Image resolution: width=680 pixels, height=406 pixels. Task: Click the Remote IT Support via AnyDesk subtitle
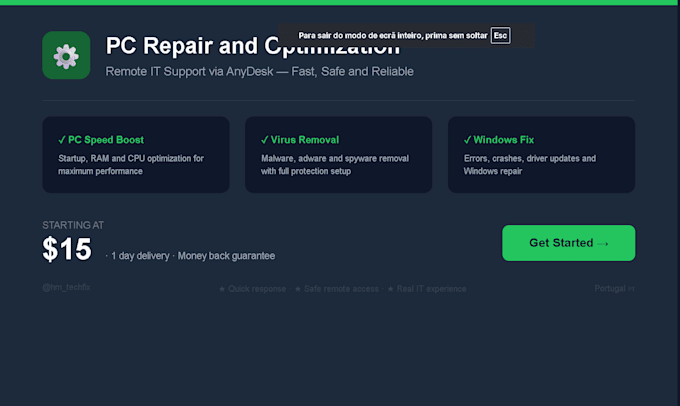(x=259, y=72)
